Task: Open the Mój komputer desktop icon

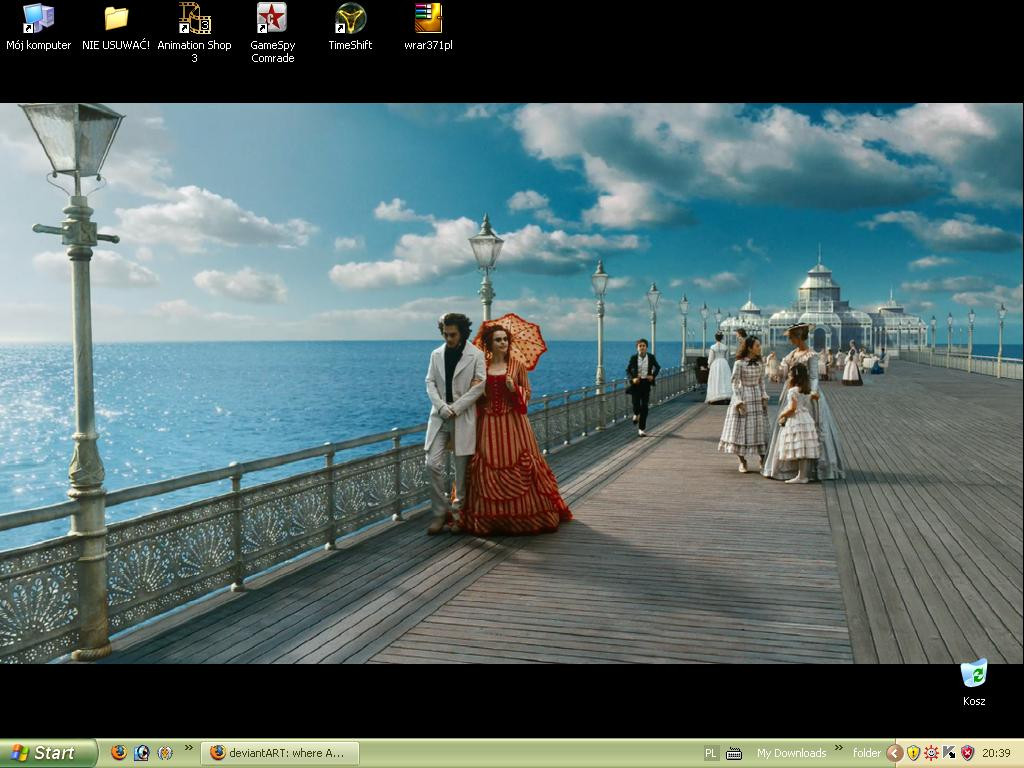Action: (38, 27)
